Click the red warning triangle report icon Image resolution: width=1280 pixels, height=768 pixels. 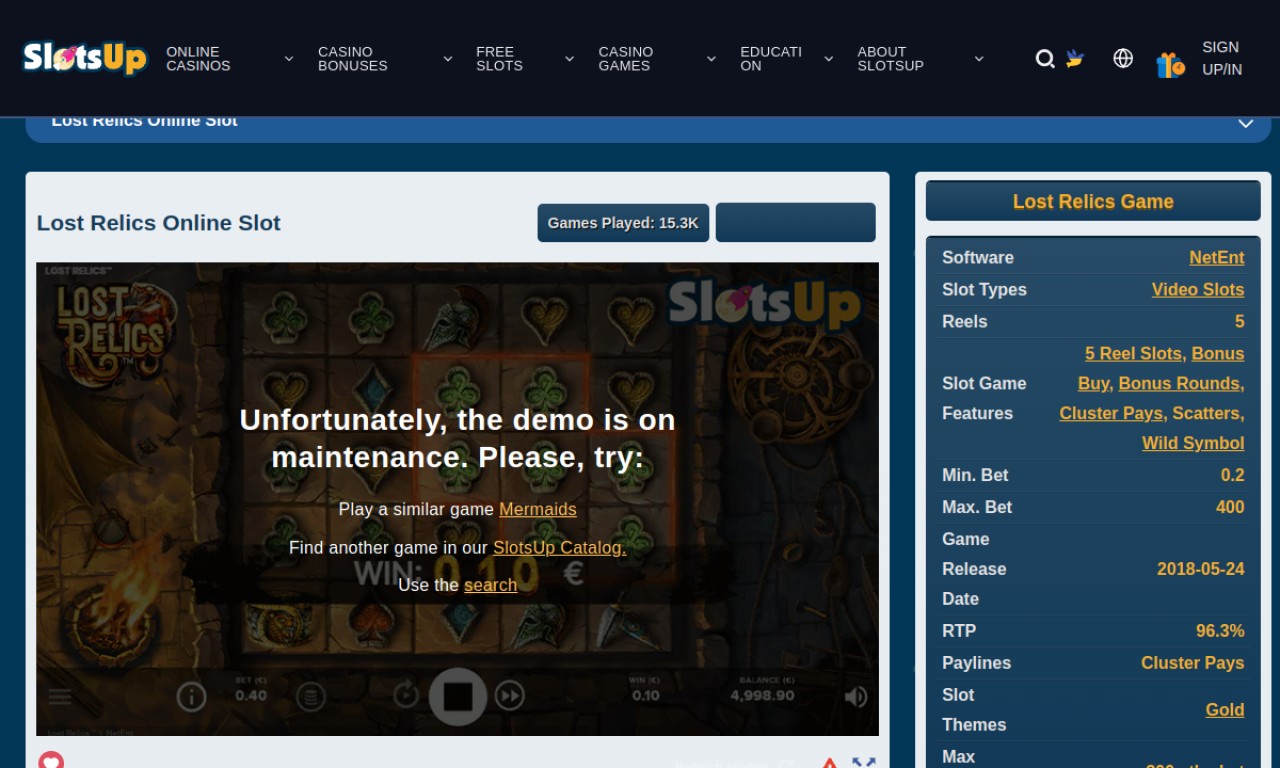[x=829, y=763]
